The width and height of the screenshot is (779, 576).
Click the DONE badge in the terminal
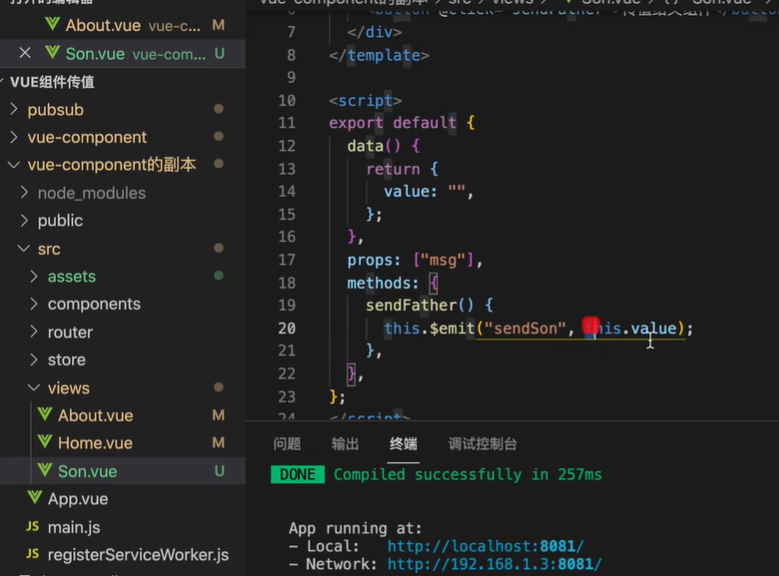click(298, 474)
